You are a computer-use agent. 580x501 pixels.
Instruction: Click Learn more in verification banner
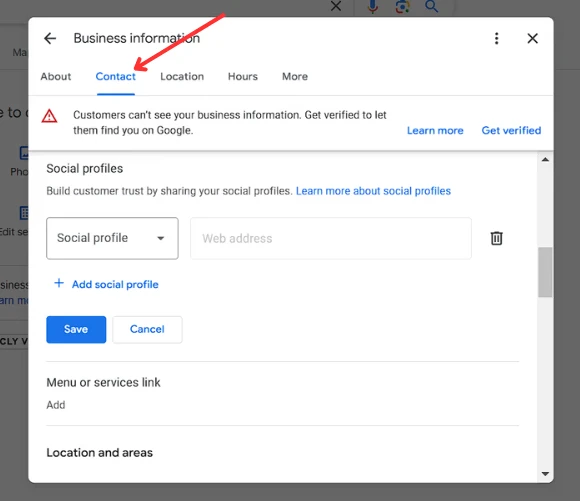pos(435,131)
